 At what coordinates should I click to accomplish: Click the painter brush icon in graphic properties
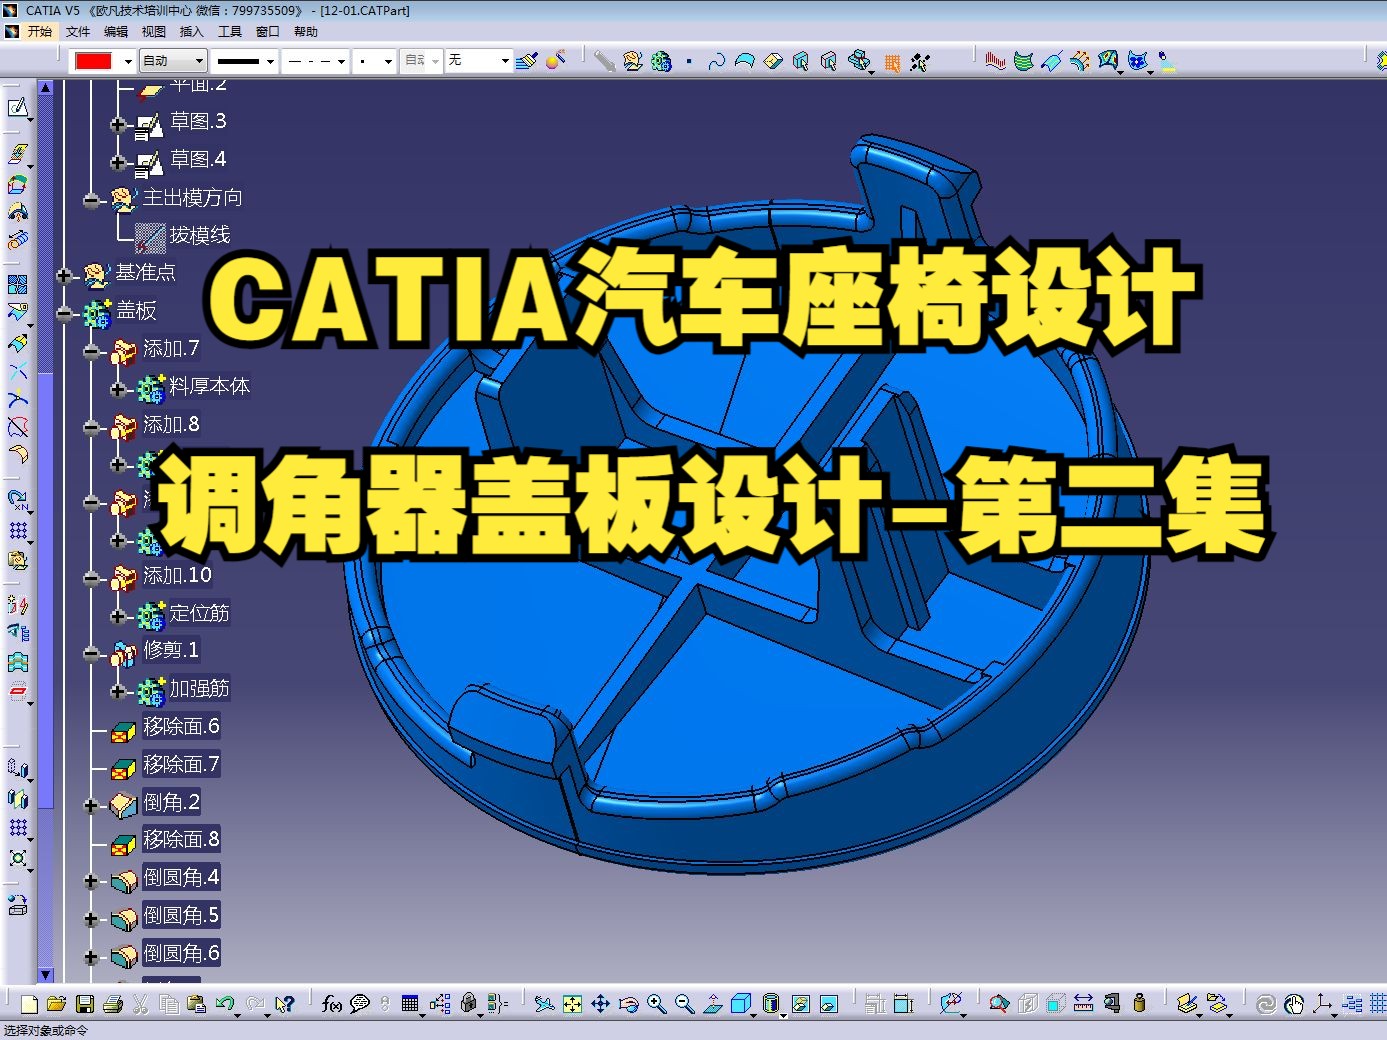[x=527, y=61]
